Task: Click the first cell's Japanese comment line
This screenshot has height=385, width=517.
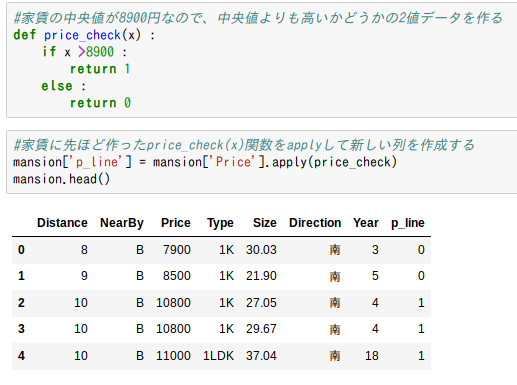Action: pyautogui.click(x=258, y=18)
